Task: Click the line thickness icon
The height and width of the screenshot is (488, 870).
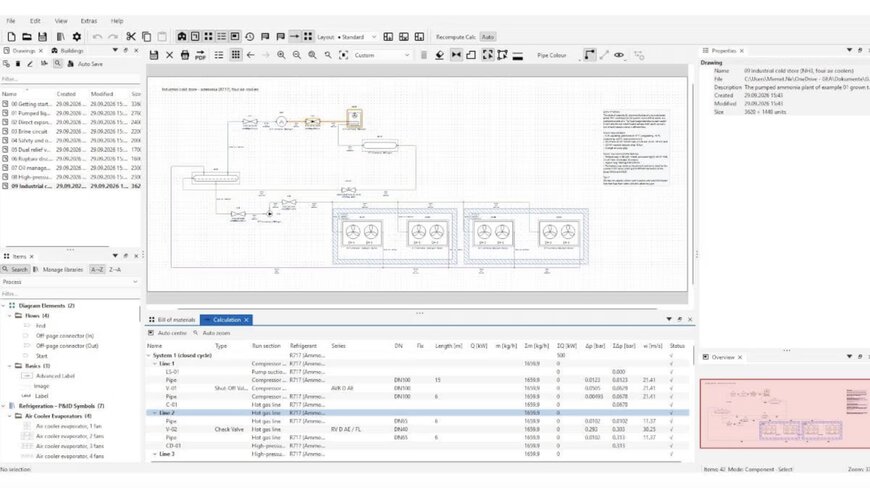Action: [x=518, y=55]
